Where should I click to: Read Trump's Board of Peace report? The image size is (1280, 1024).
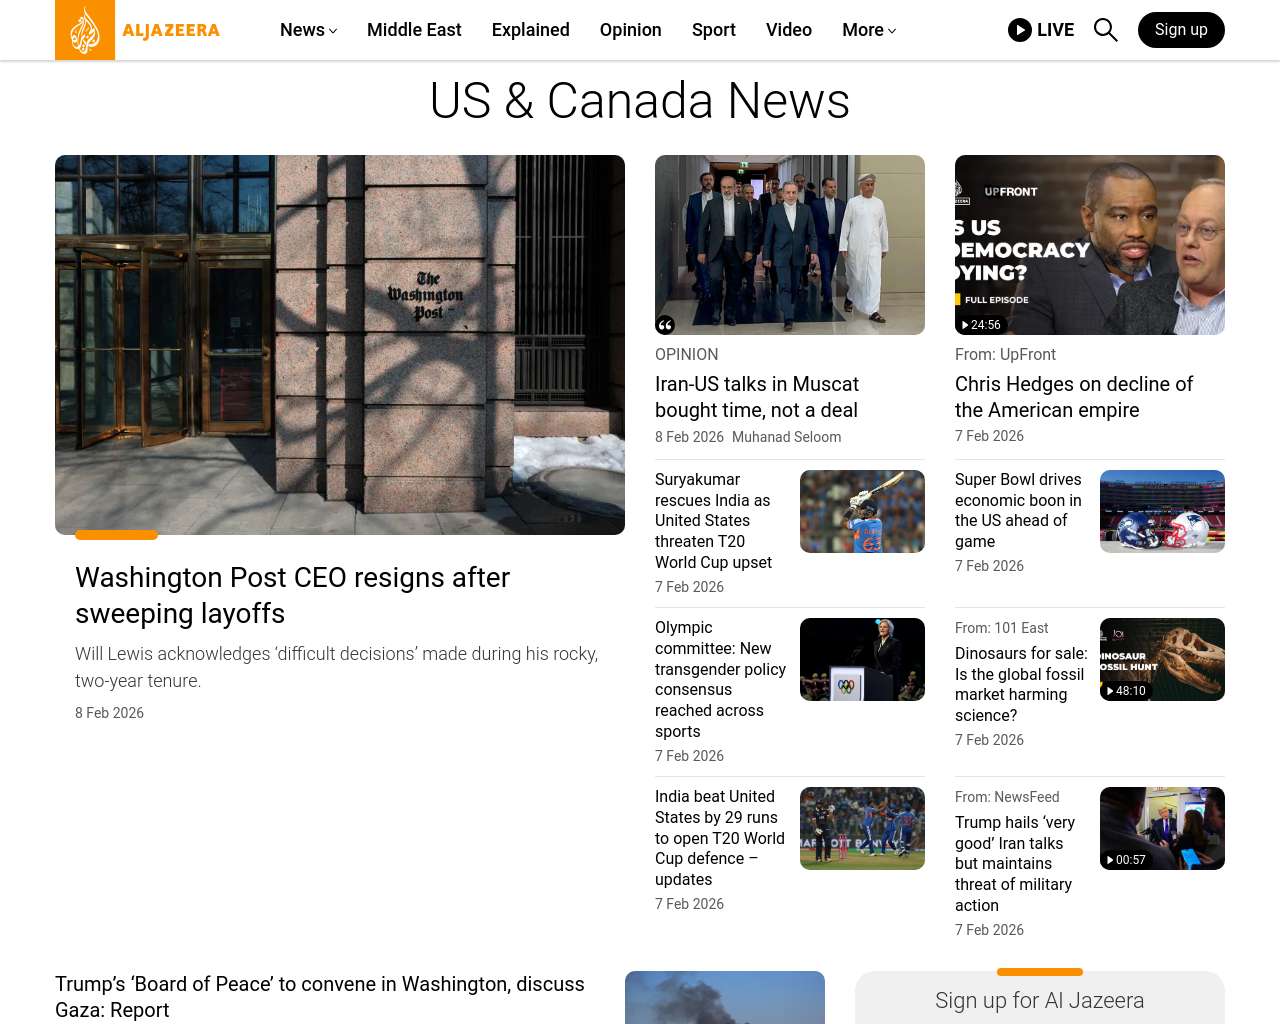click(319, 996)
